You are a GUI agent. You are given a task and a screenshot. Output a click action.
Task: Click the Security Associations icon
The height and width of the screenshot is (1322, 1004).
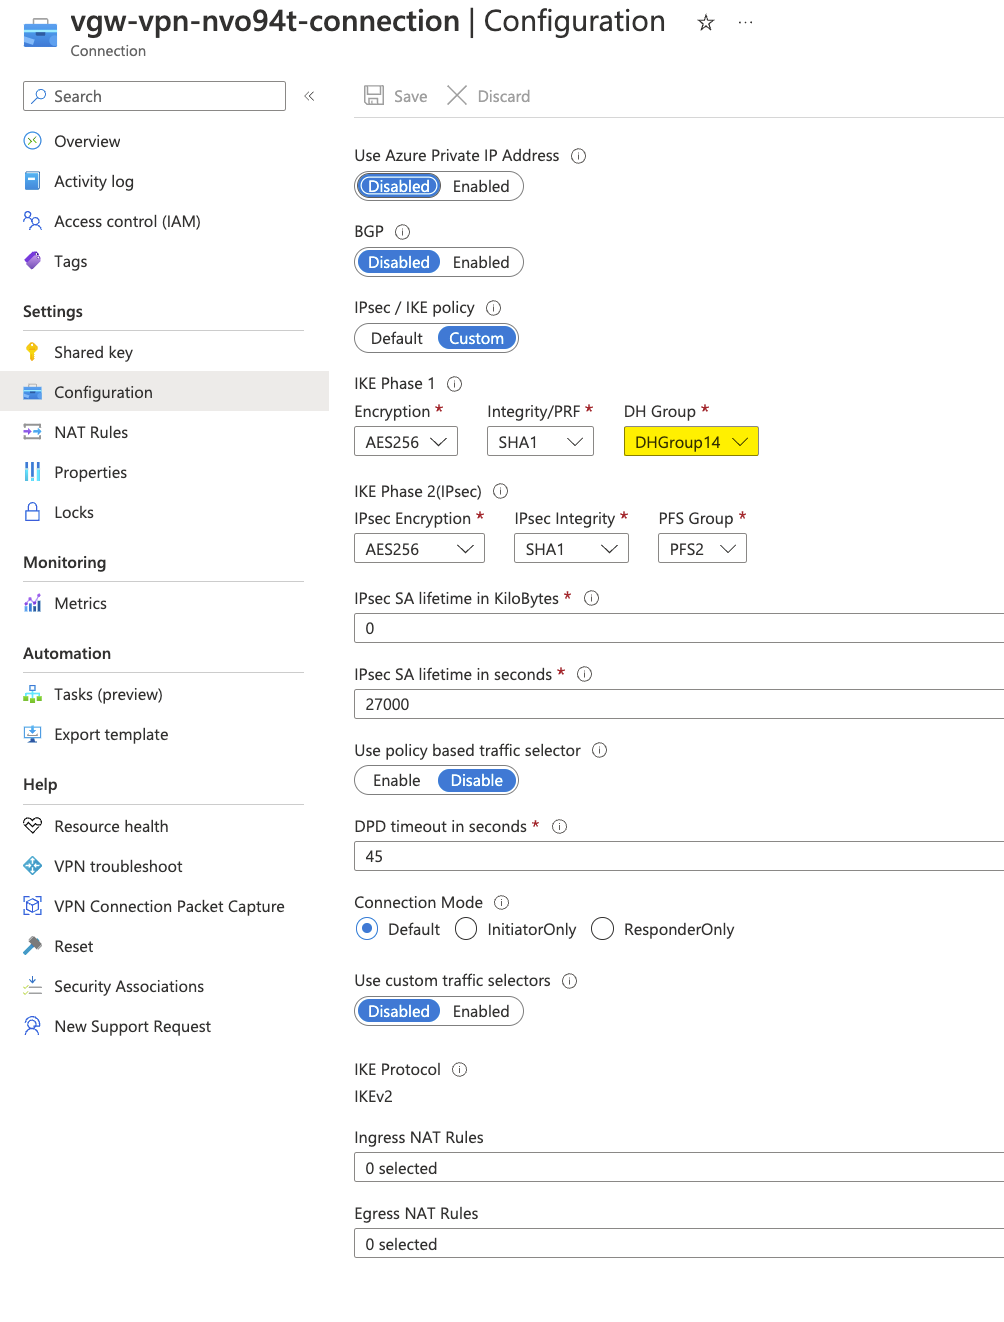click(33, 986)
